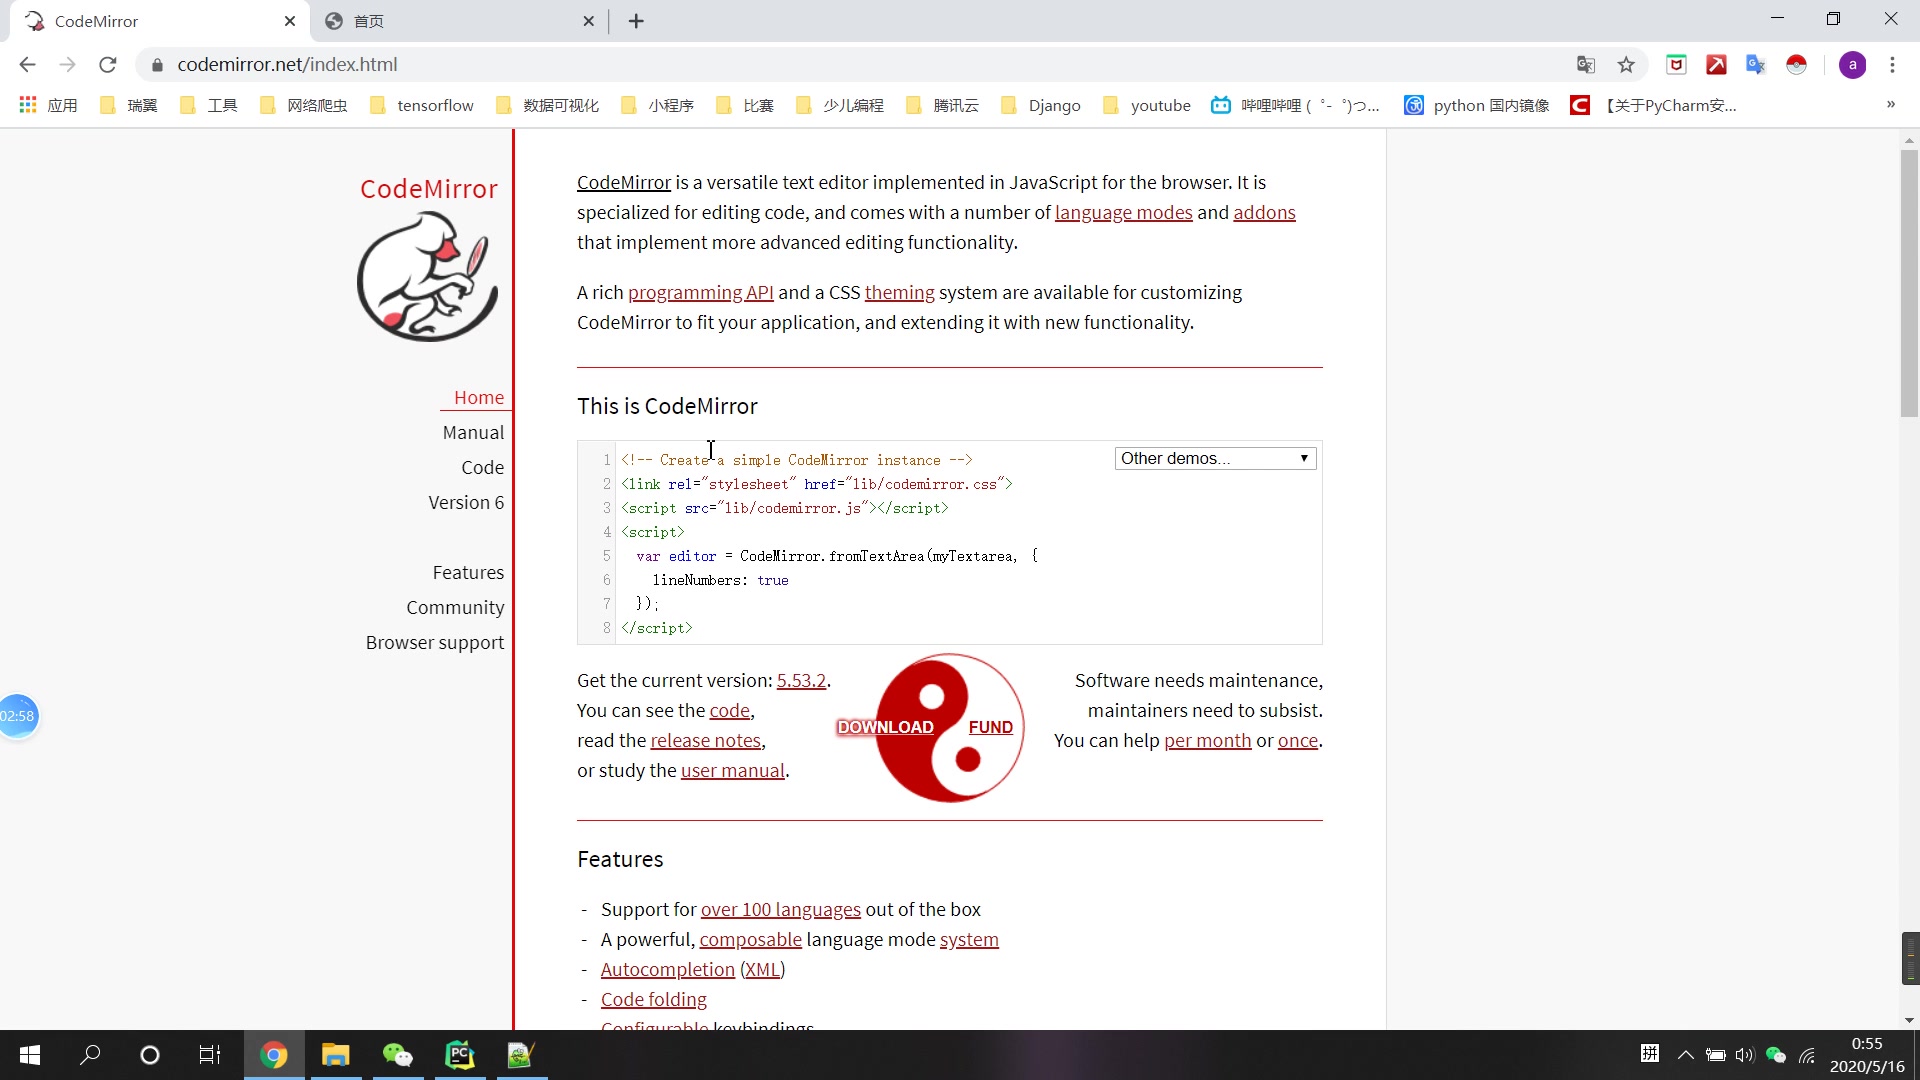Open Task View on taskbar
The height and width of the screenshot is (1080, 1920).
(x=210, y=1055)
